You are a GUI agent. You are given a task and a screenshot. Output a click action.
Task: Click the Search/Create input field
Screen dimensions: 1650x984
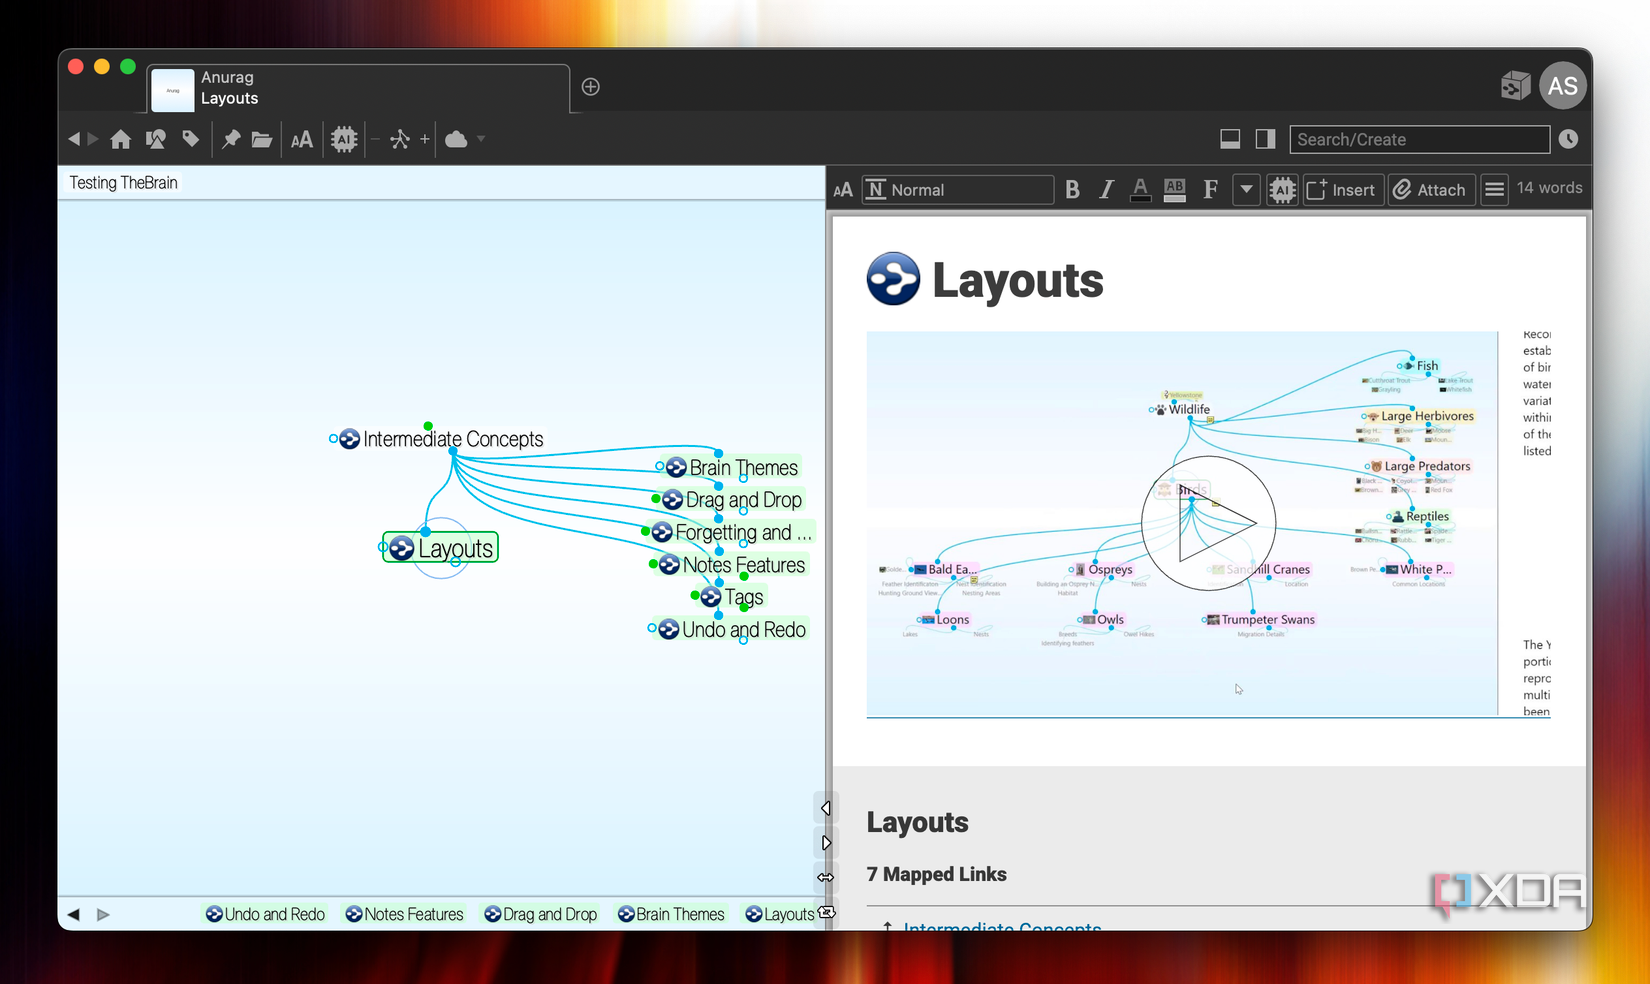(x=1419, y=139)
